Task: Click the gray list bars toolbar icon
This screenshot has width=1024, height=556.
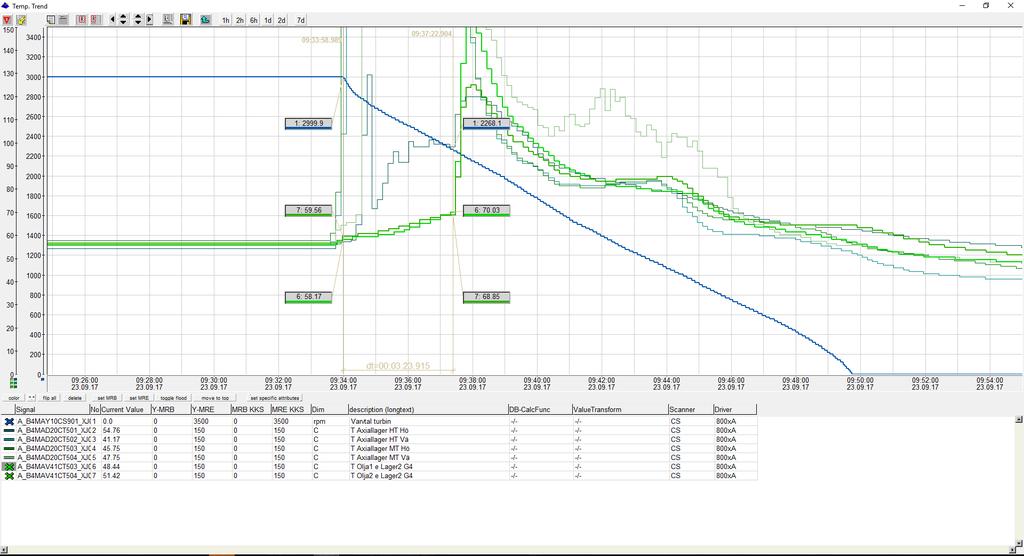Action: click(63, 20)
